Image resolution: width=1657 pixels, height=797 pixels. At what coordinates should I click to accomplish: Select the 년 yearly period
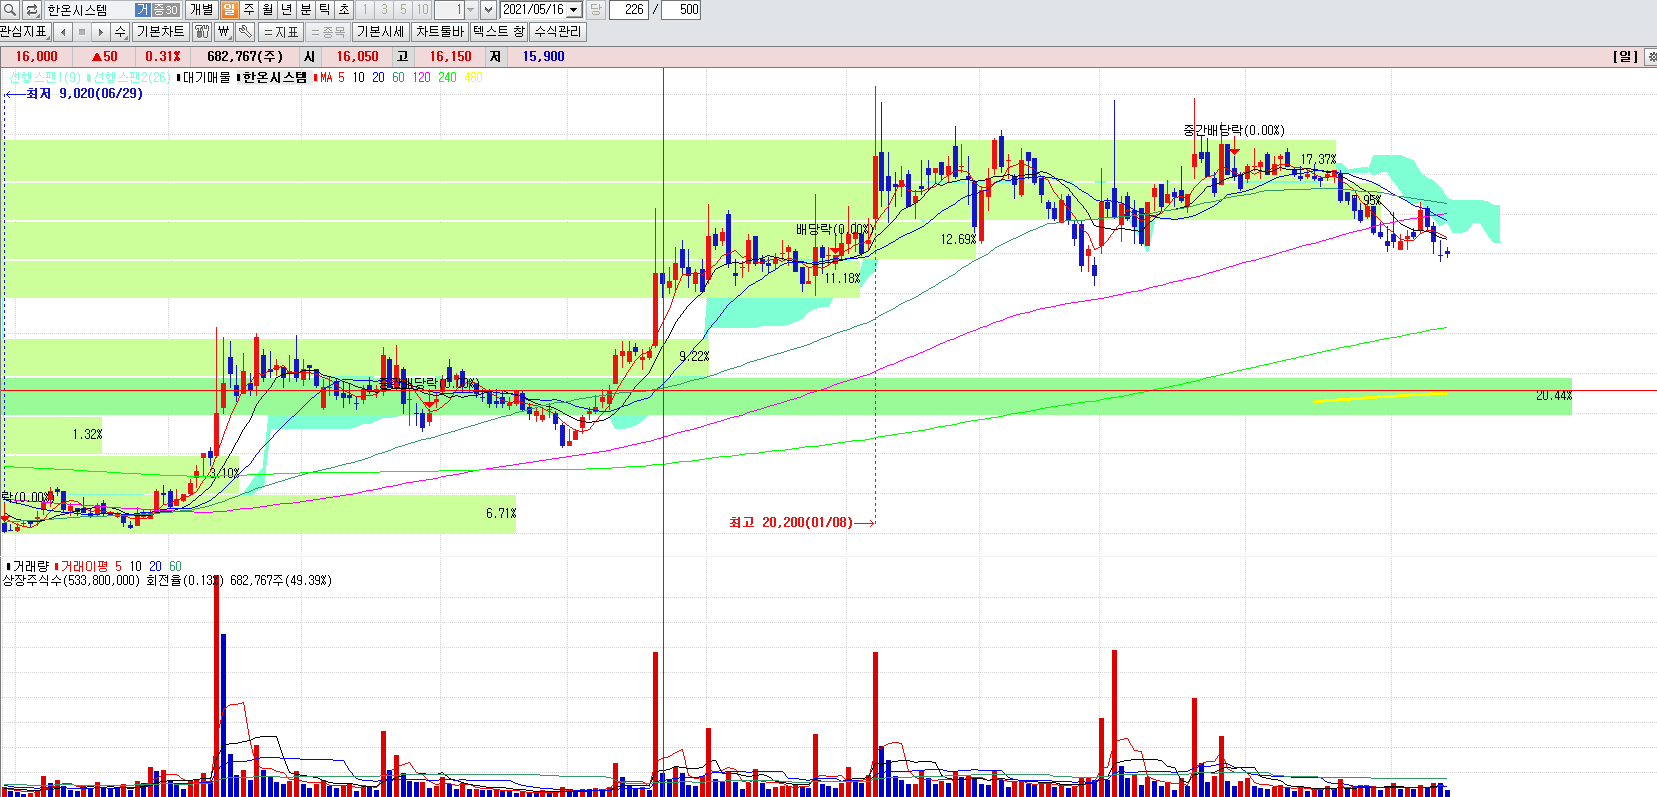(287, 10)
